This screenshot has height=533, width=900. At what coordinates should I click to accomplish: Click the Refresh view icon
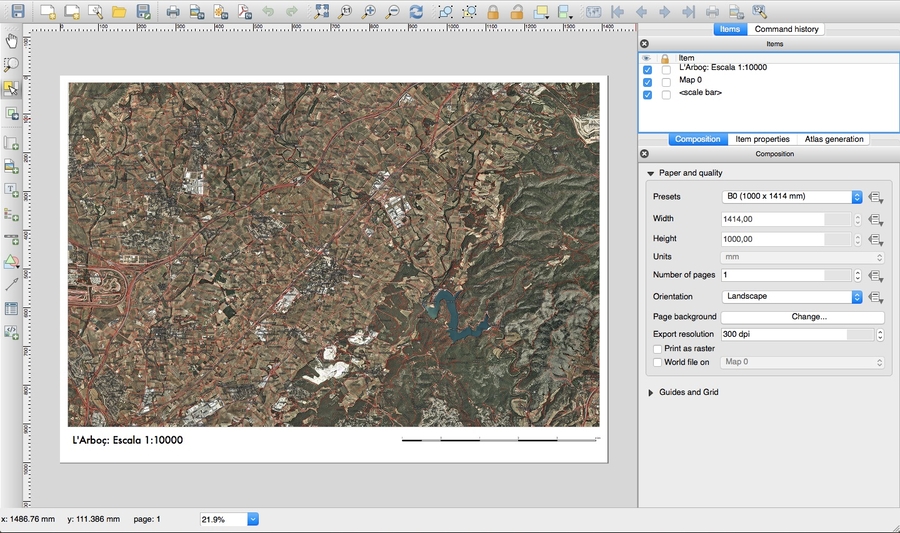tap(416, 12)
